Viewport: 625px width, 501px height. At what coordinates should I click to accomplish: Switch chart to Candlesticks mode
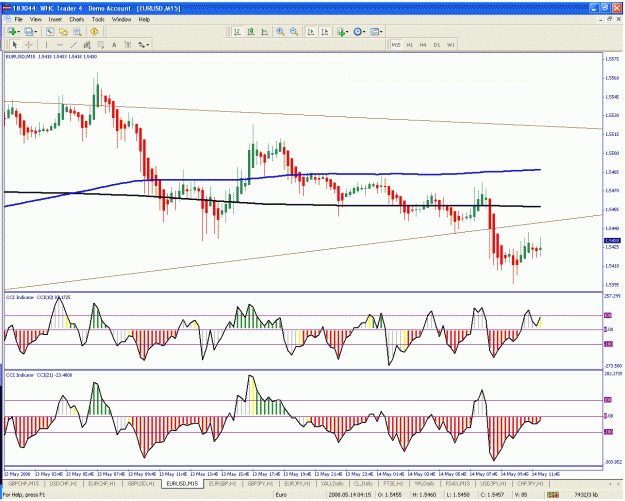coord(251,31)
